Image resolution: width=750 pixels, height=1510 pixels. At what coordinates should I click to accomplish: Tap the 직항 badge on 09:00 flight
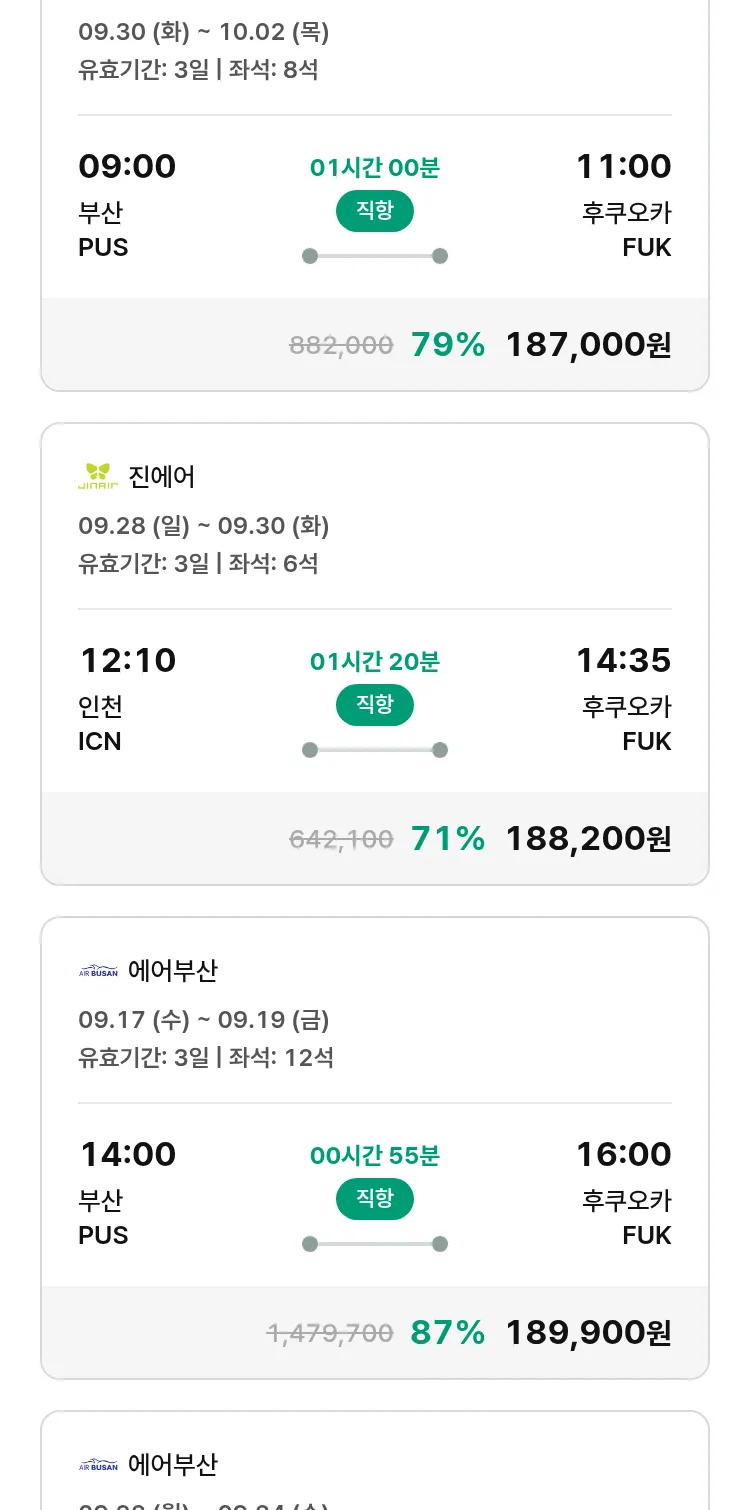(x=374, y=210)
